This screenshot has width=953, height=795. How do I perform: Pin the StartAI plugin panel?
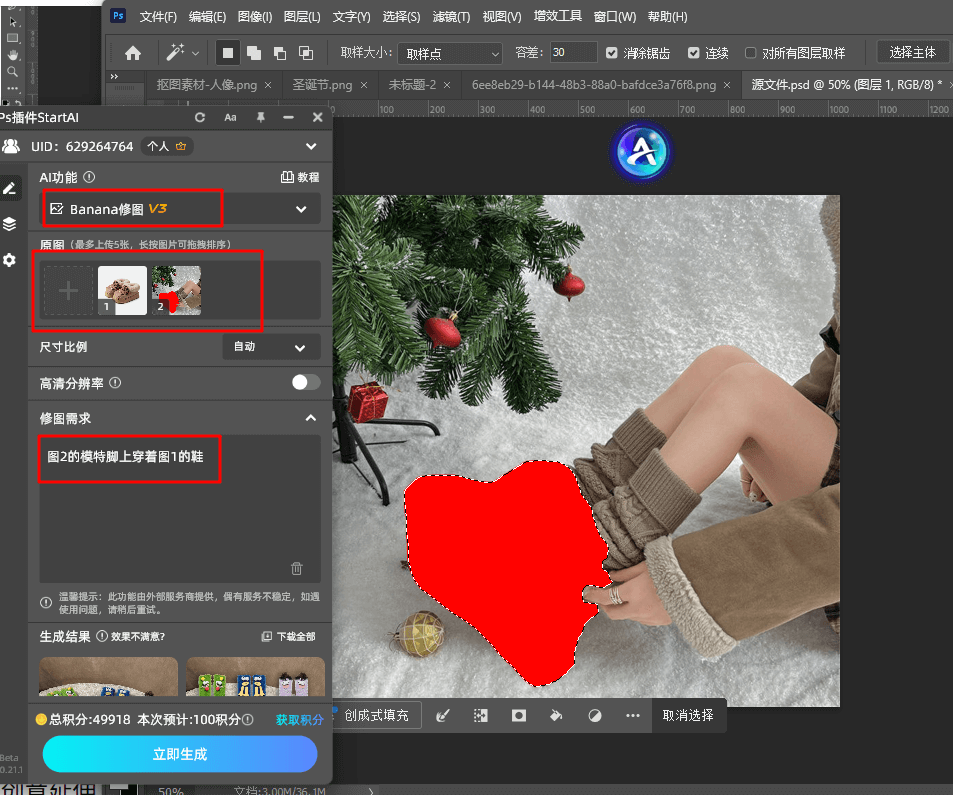[260, 118]
